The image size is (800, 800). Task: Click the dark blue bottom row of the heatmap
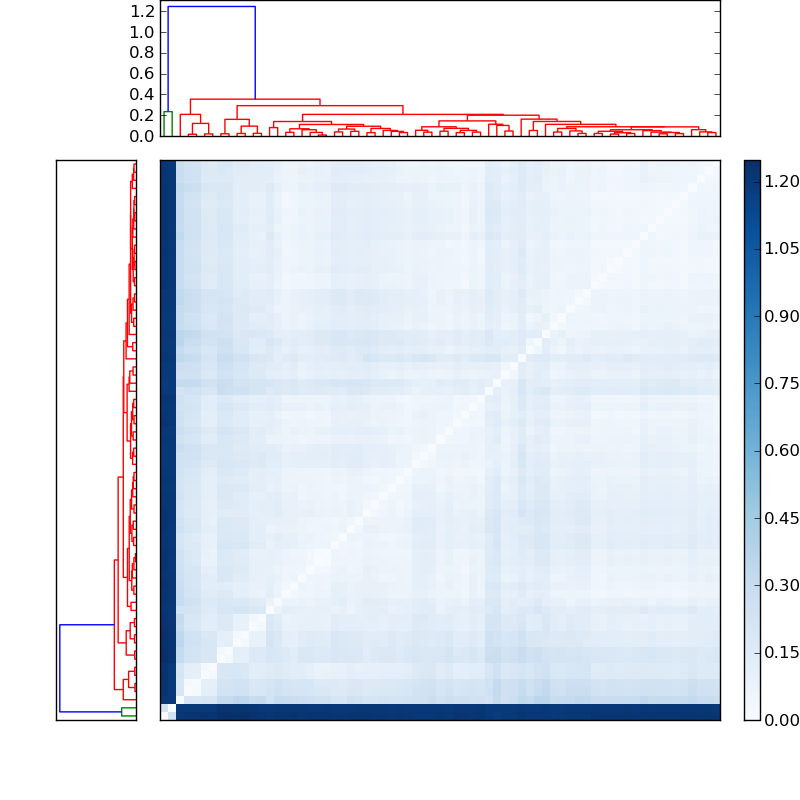coord(448,712)
